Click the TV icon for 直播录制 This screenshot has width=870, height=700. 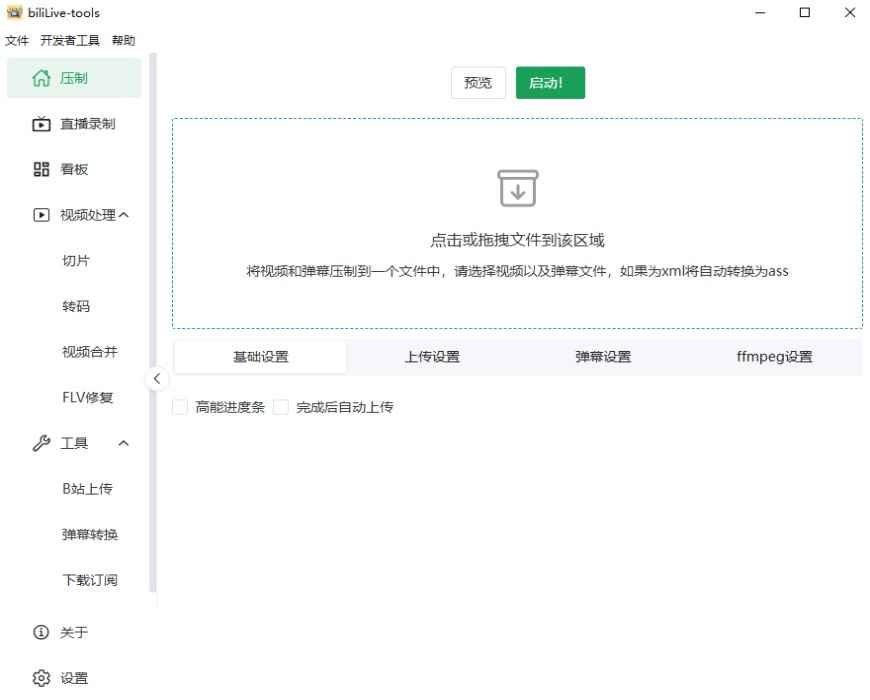pos(41,124)
